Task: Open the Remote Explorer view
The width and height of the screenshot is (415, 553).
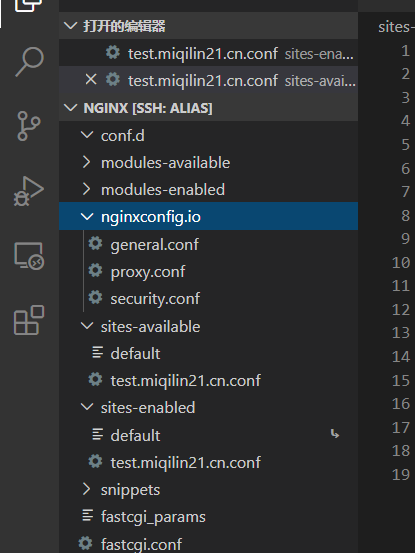Action: click(29, 256)
